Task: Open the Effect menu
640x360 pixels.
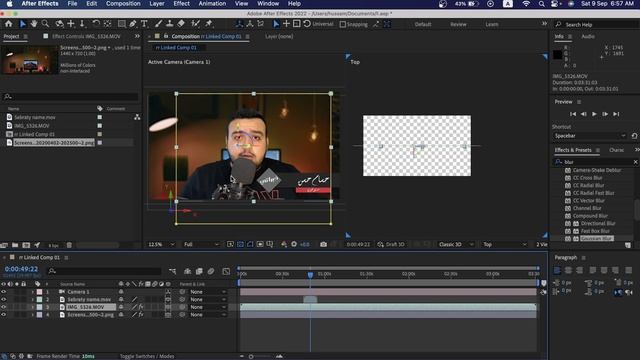Action: click(x=181, y=4)
